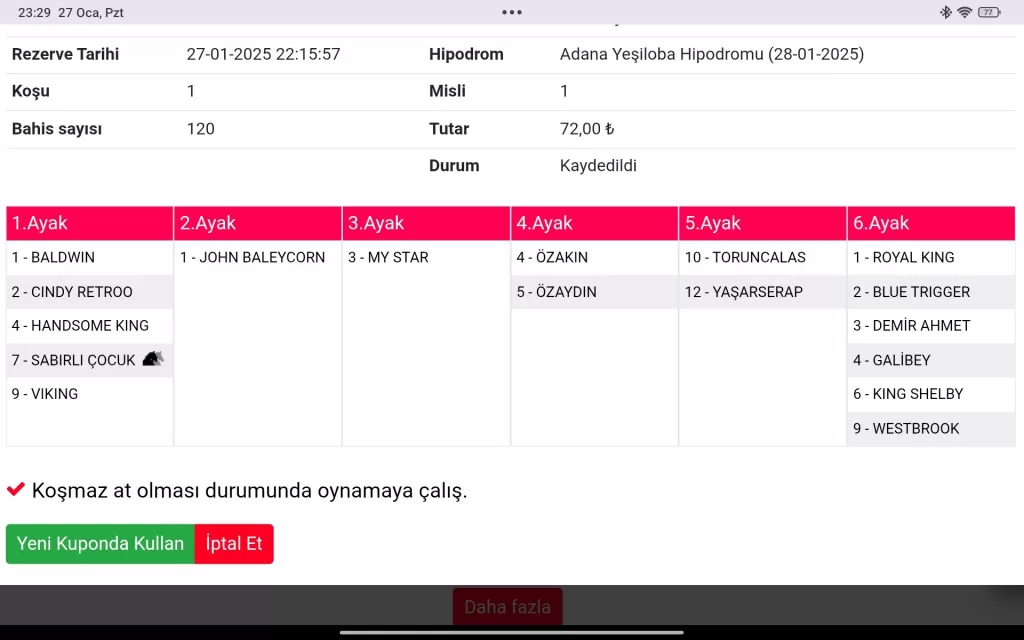Tap the battery indicator icon
Screen dimensions: 1024x640
[989, 12]
